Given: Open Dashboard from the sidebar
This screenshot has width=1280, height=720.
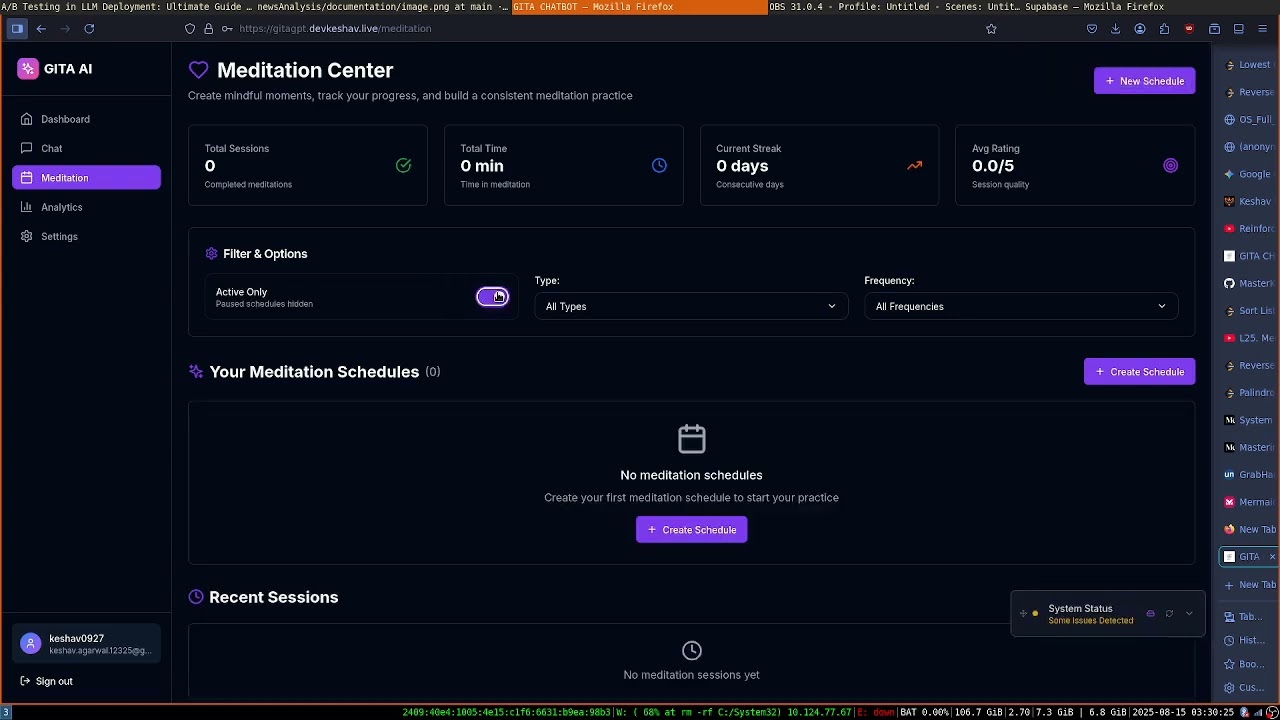Looking at the screenshot, I should (x=86, y=119).
